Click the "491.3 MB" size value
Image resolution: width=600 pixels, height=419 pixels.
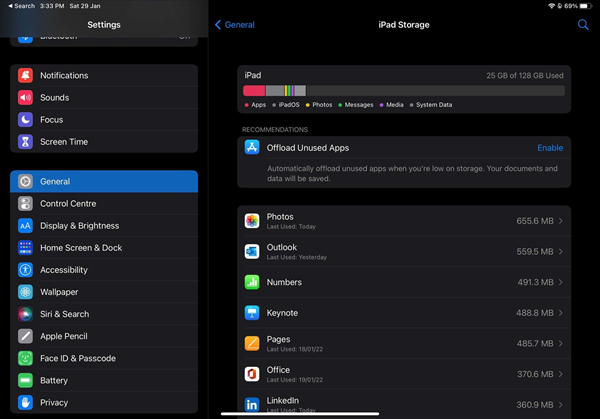[535, 282]
